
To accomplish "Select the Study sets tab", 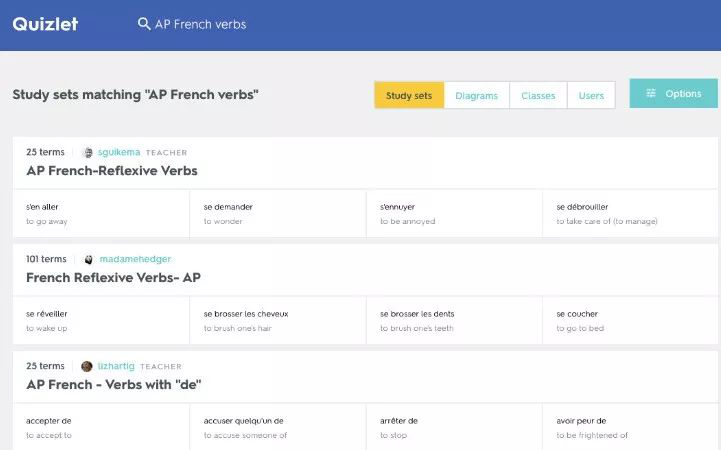I will (x=409, y=96).
